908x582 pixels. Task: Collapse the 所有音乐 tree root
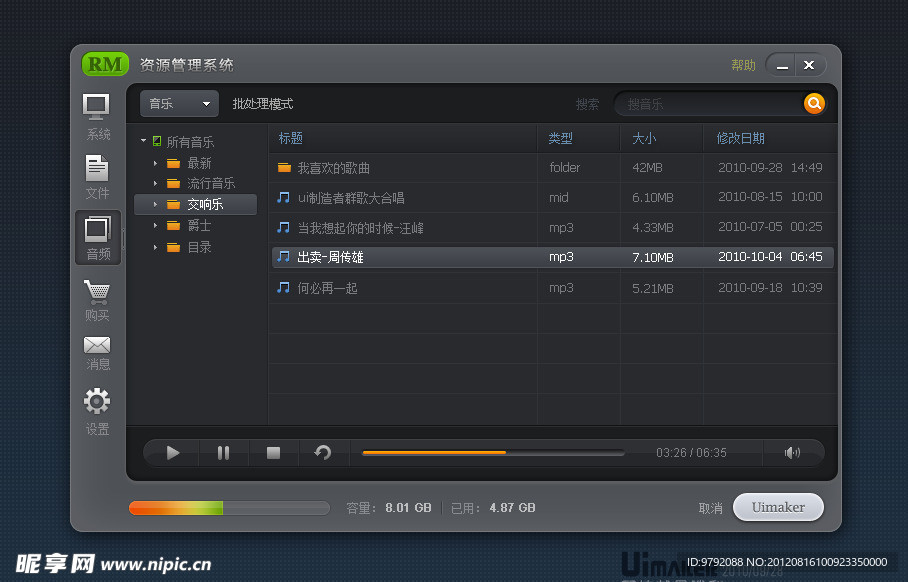tap(144, 142)
